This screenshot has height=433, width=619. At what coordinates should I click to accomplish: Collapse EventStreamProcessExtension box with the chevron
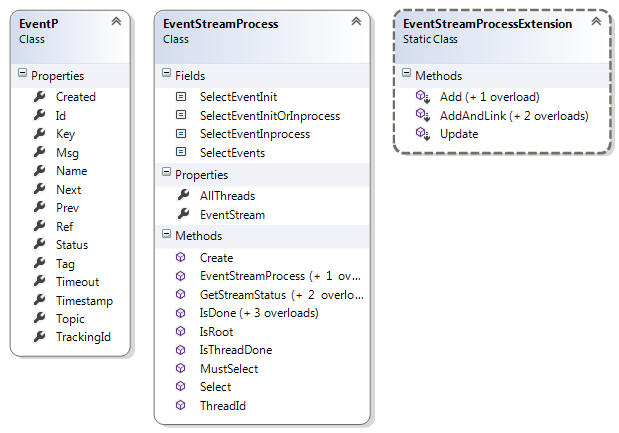coord(596,21)
